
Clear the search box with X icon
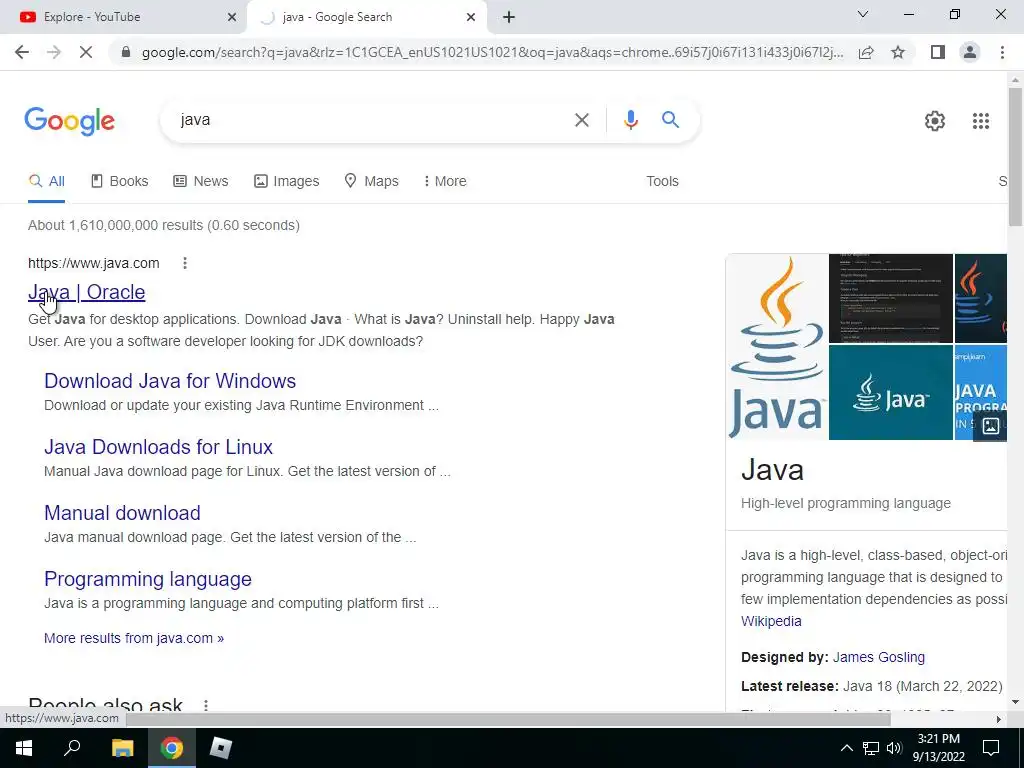[581, 120]
